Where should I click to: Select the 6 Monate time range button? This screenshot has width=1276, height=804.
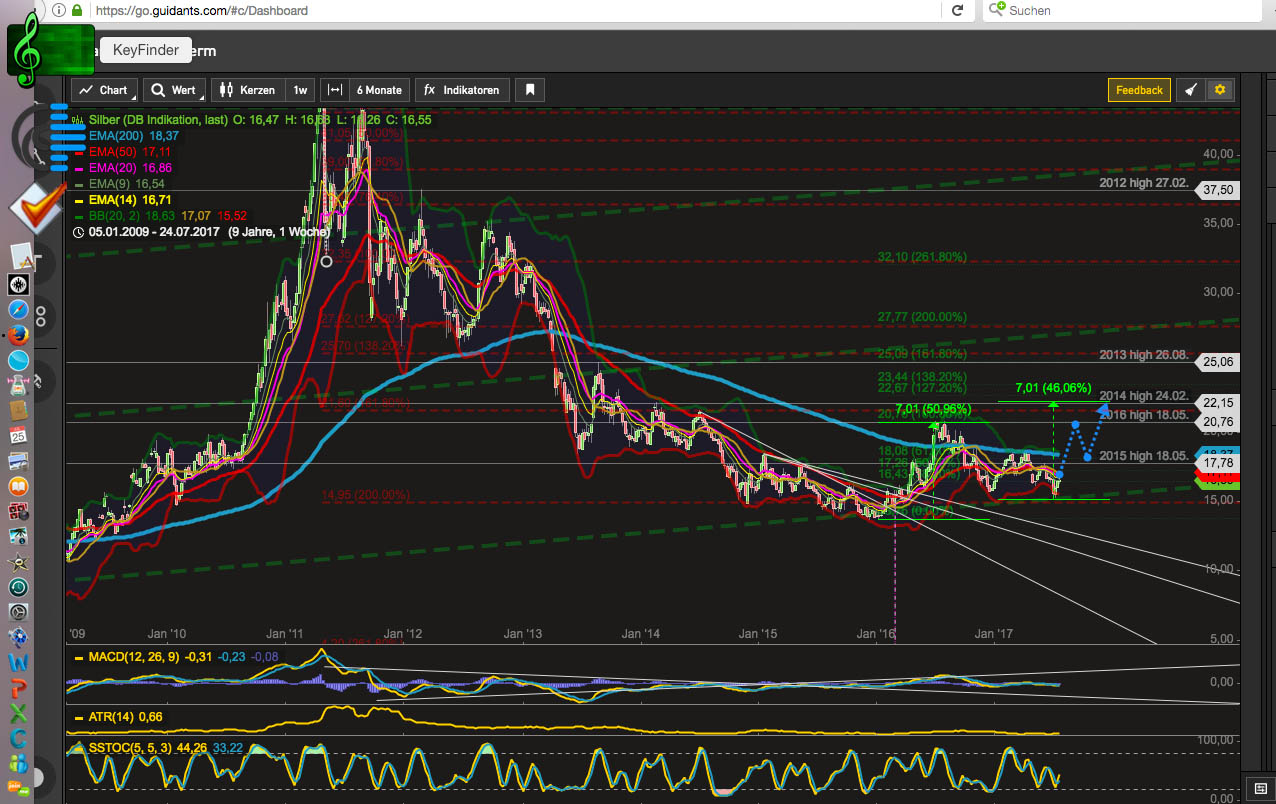point(378,90)
